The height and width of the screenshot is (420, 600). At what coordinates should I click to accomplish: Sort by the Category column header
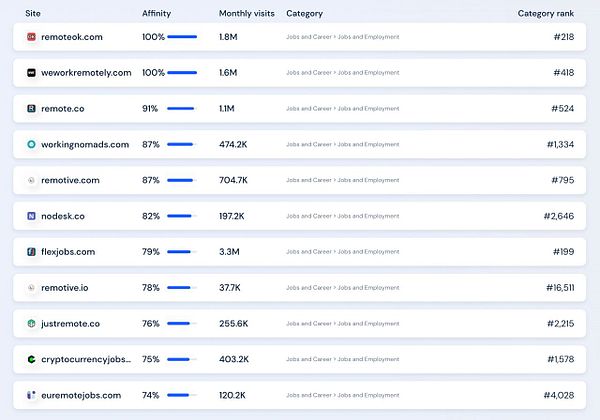(x=305, y=14)
